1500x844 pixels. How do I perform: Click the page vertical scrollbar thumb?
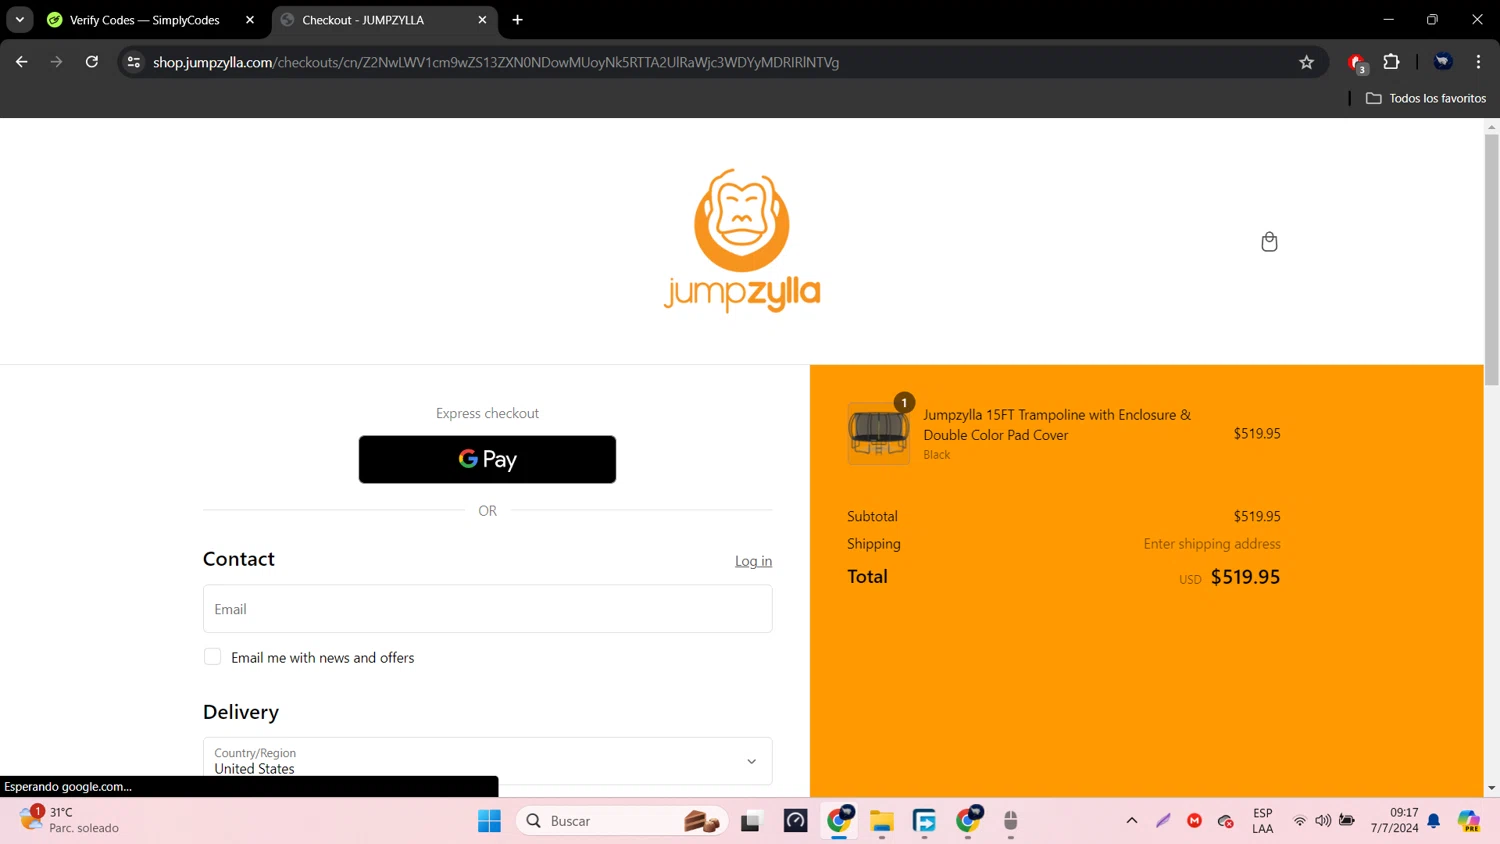coord(1491,259)
